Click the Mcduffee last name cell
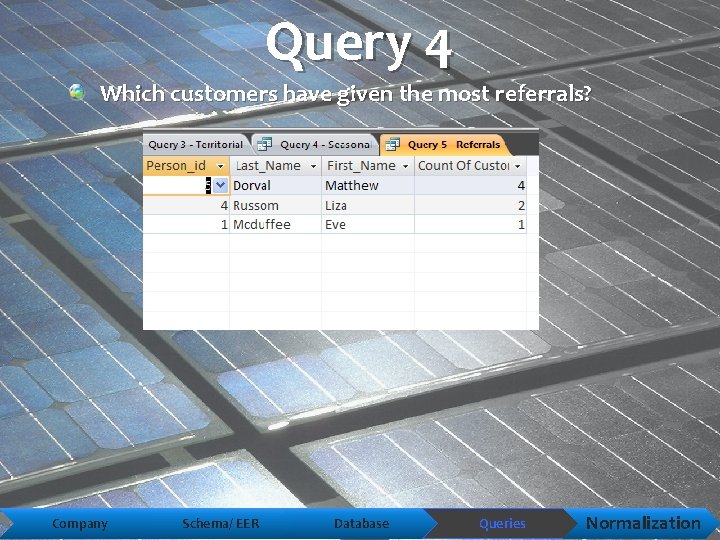Image resolution: width=720 pixels, height=540 pixels. point(276,225)
